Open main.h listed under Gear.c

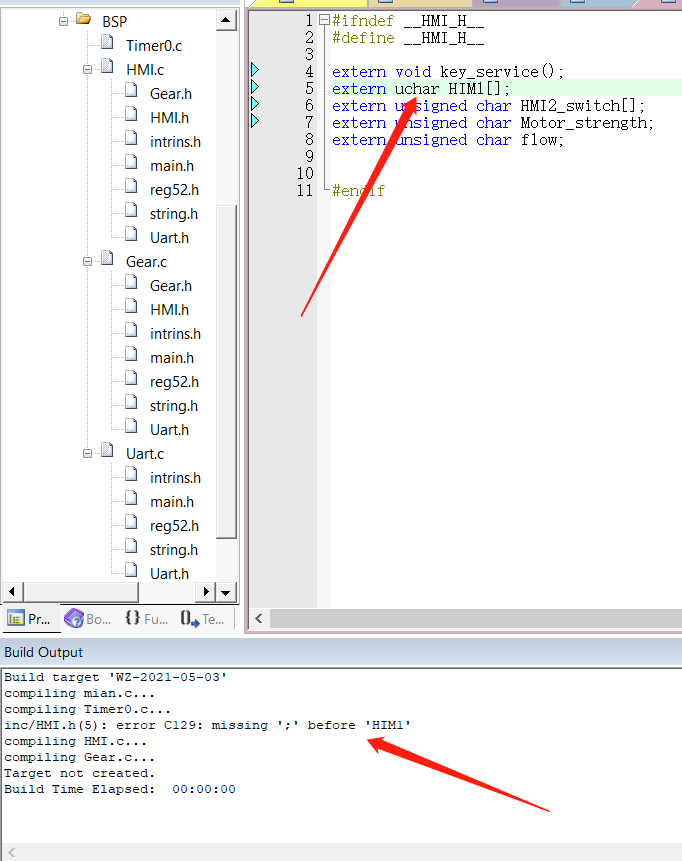pos(172,358)
